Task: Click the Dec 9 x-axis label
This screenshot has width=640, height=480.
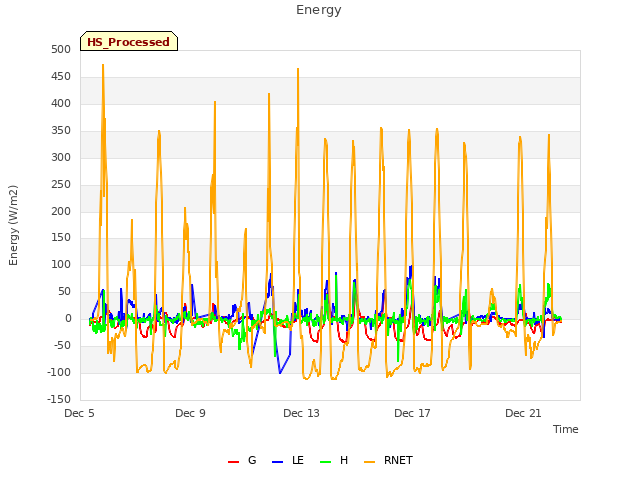Action: tap(191, 413)
